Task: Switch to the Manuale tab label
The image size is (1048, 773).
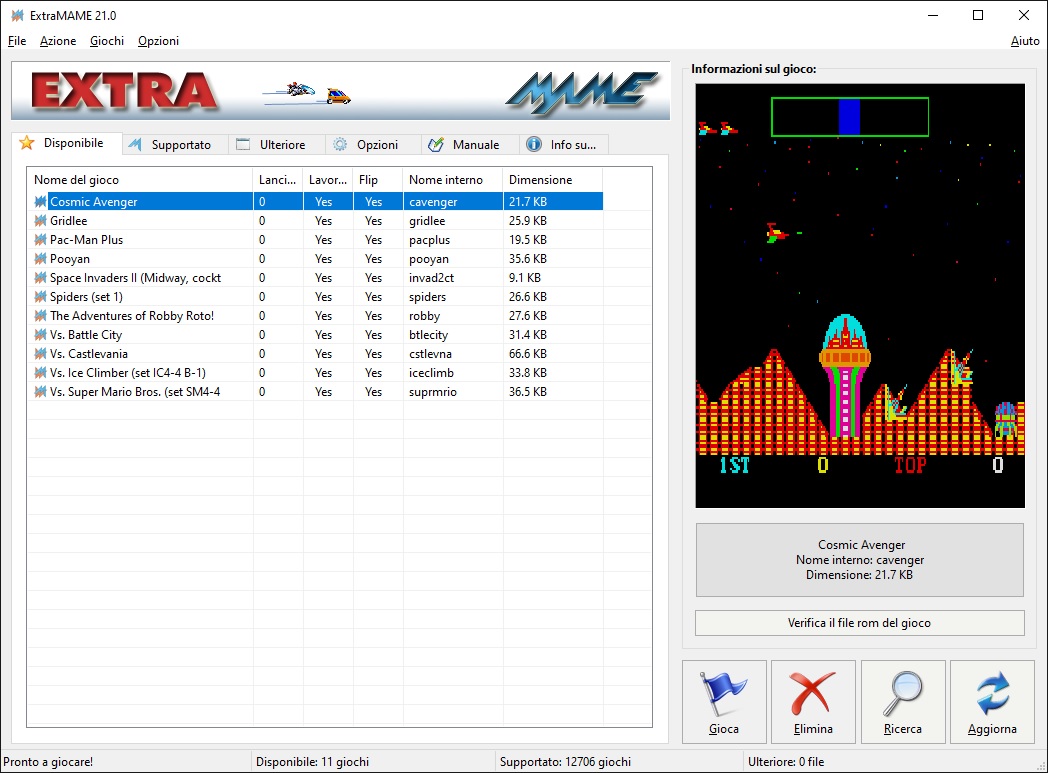Action: [476, 144]
